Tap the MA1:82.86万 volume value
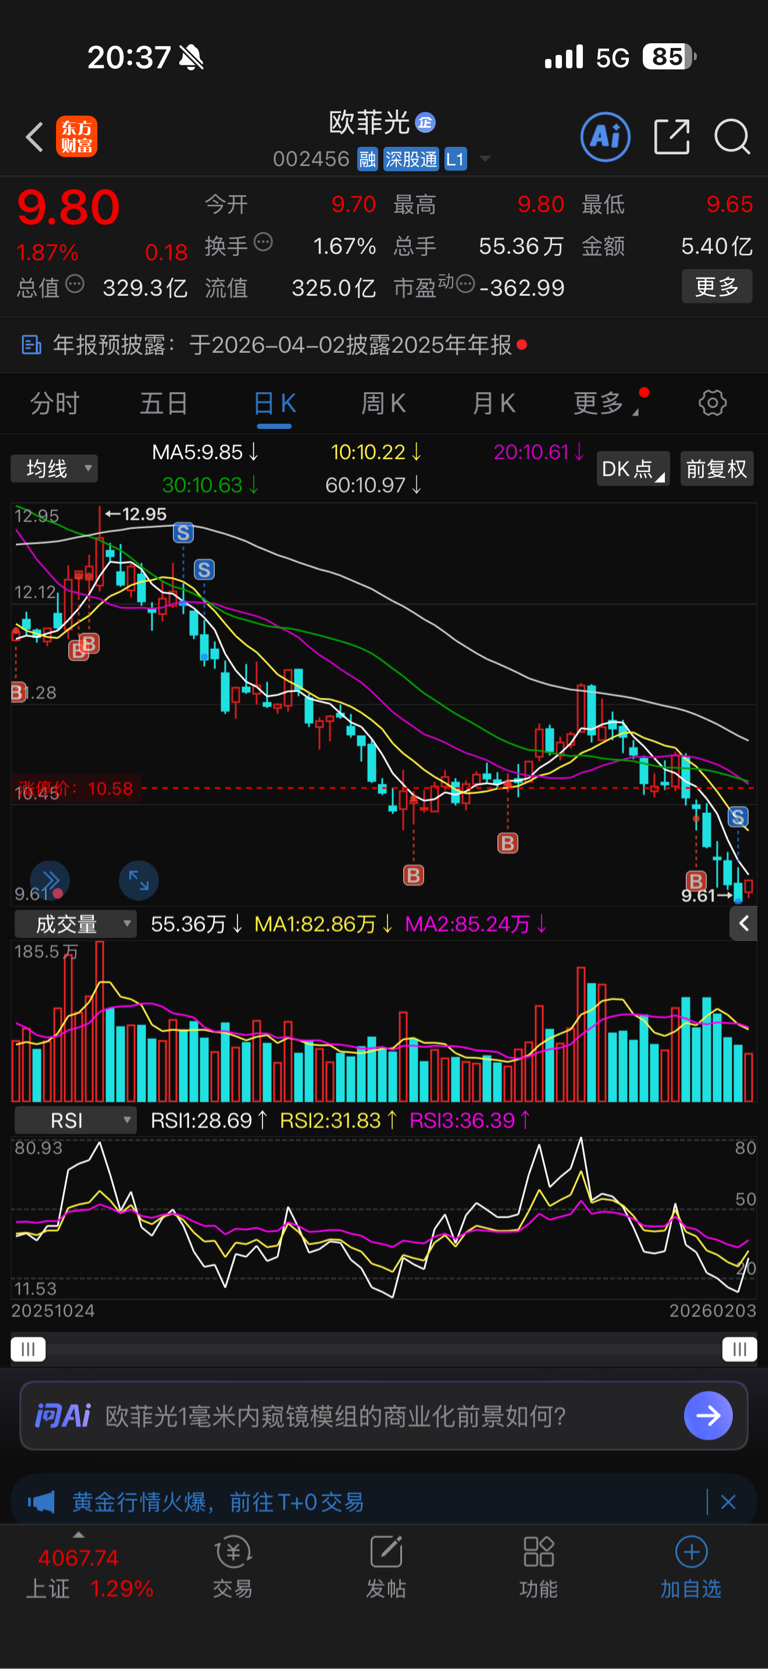Viewport: 768px width, 1669px height. (x=323, y=924)
